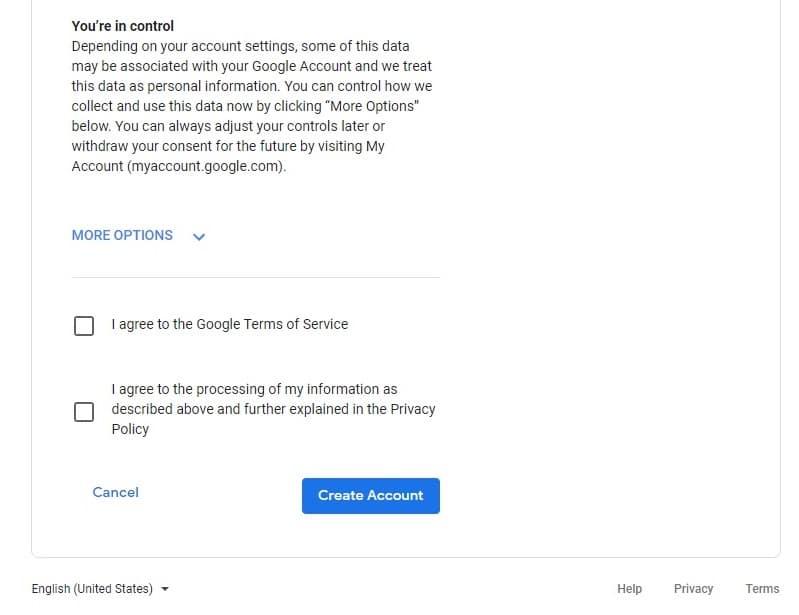Click the 'You're in control' heading
This screenshot has width=799, height=615.
pyautogui.click(x=123, y=26)
